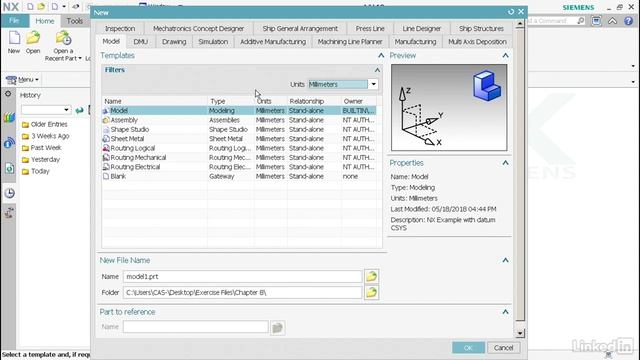The width and height of the screenshot is (640, 360).
Task: Click the Roles icon in resource bar
Action: tap(9, 212)
